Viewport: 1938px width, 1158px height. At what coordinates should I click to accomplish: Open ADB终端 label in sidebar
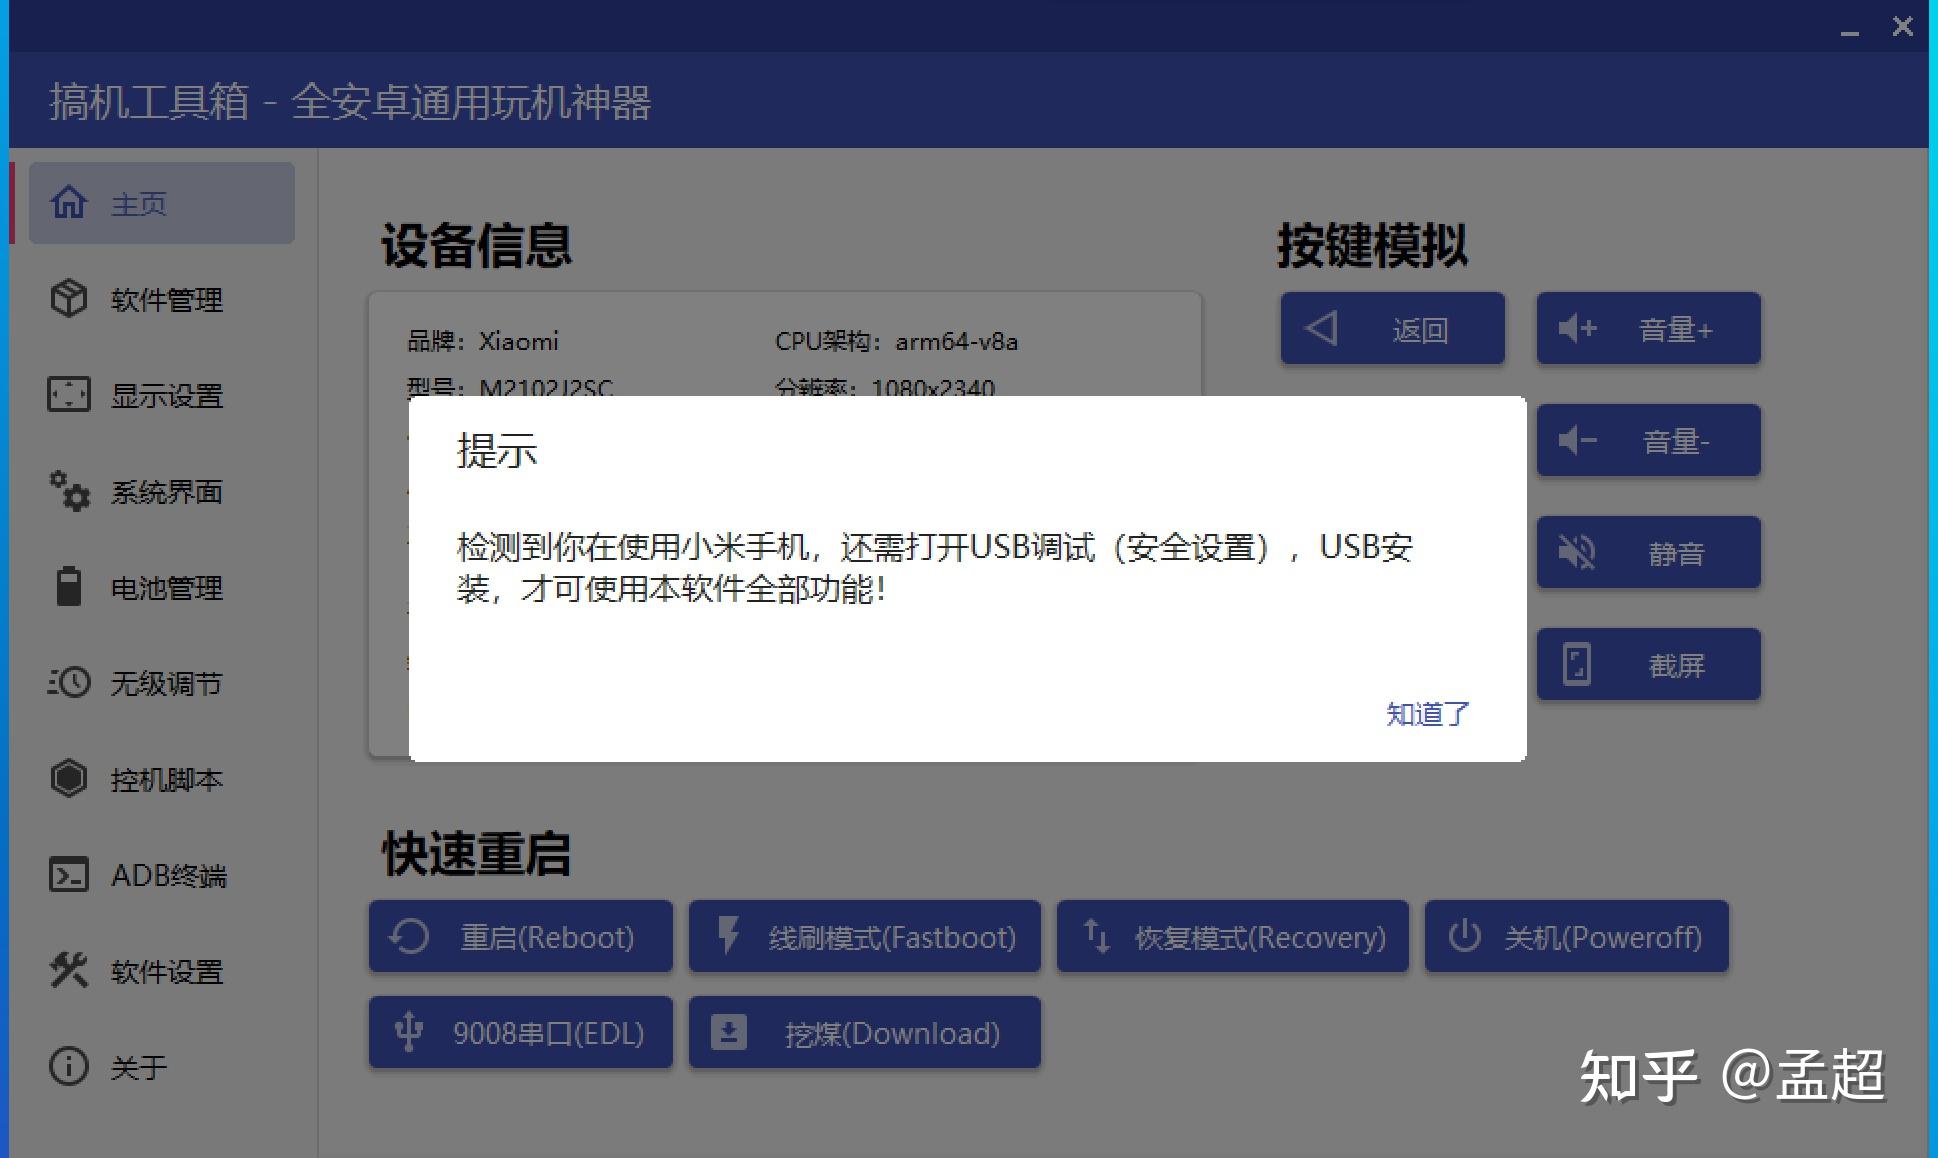coord(169,876)
